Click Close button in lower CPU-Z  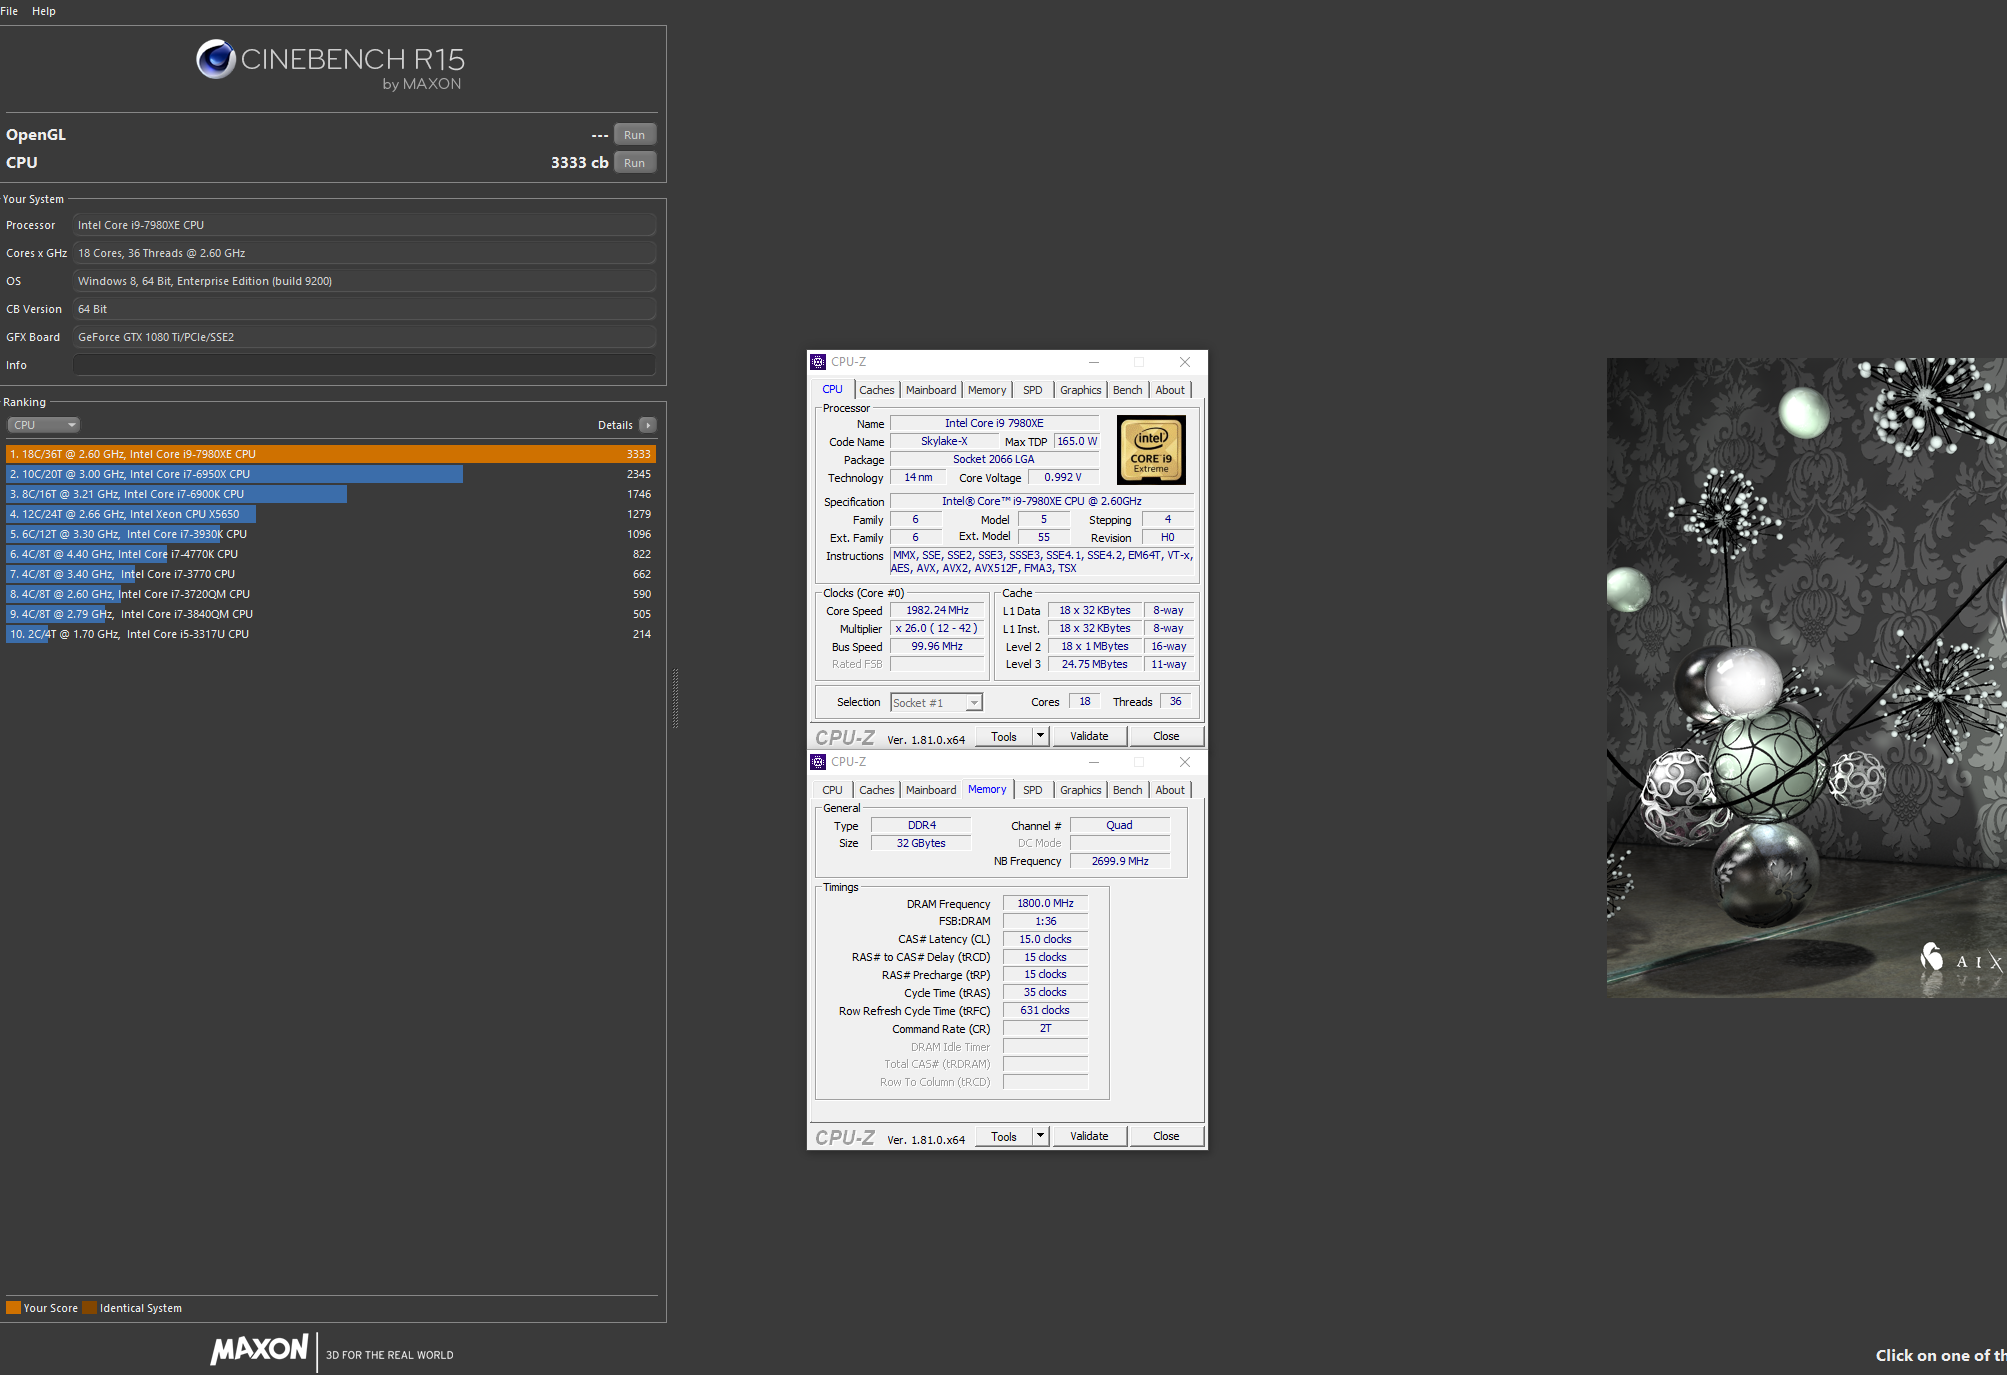(1166, 1137)
